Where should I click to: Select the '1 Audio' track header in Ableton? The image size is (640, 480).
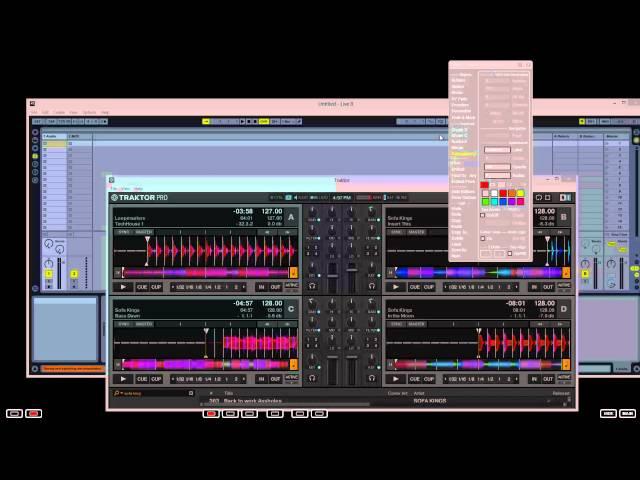tap(54, 136)
